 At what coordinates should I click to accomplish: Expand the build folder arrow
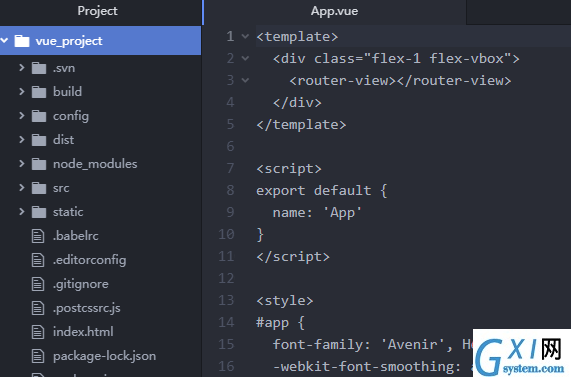pyautogui.click(x=21, y=91)
